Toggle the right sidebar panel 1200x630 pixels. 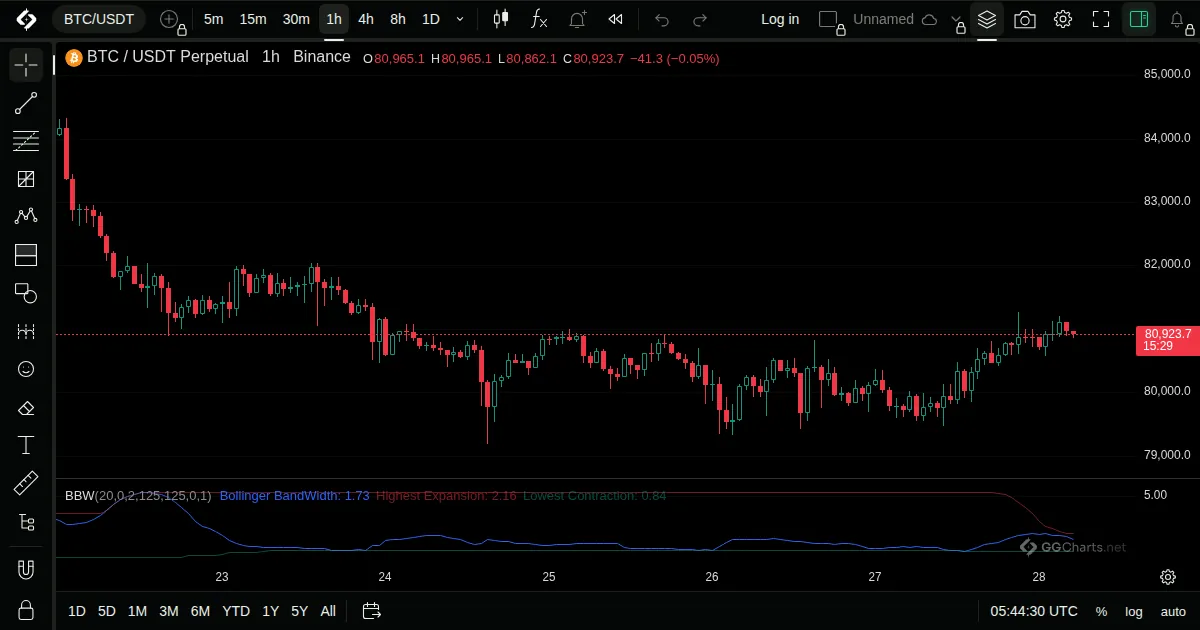(x=1138, y=19)
